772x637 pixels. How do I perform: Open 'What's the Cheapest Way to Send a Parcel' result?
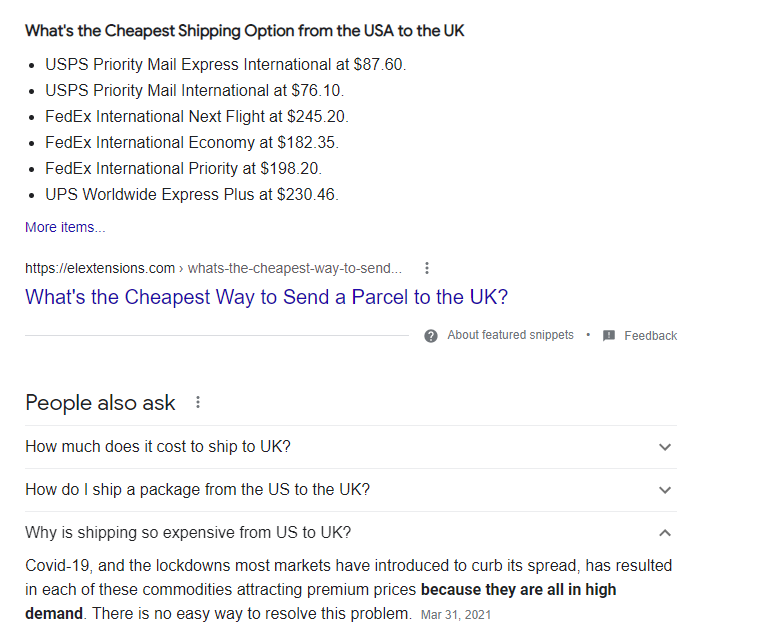click(x=266, y=297)
